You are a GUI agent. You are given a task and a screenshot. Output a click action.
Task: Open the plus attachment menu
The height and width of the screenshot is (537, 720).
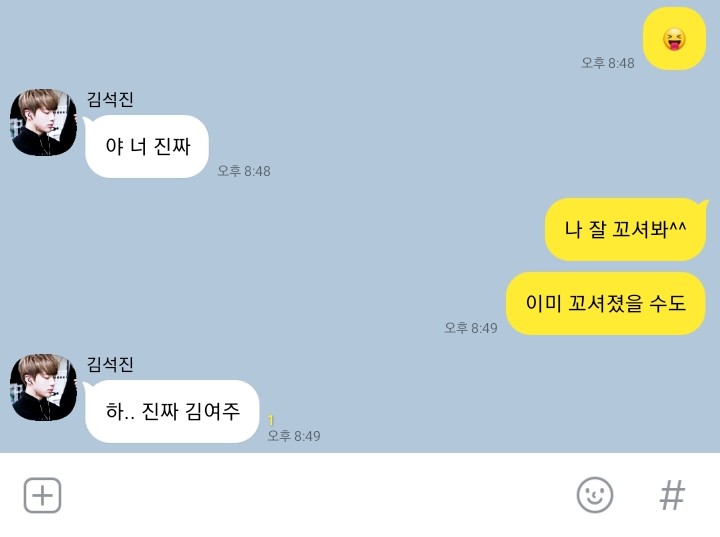pos(42,495)
